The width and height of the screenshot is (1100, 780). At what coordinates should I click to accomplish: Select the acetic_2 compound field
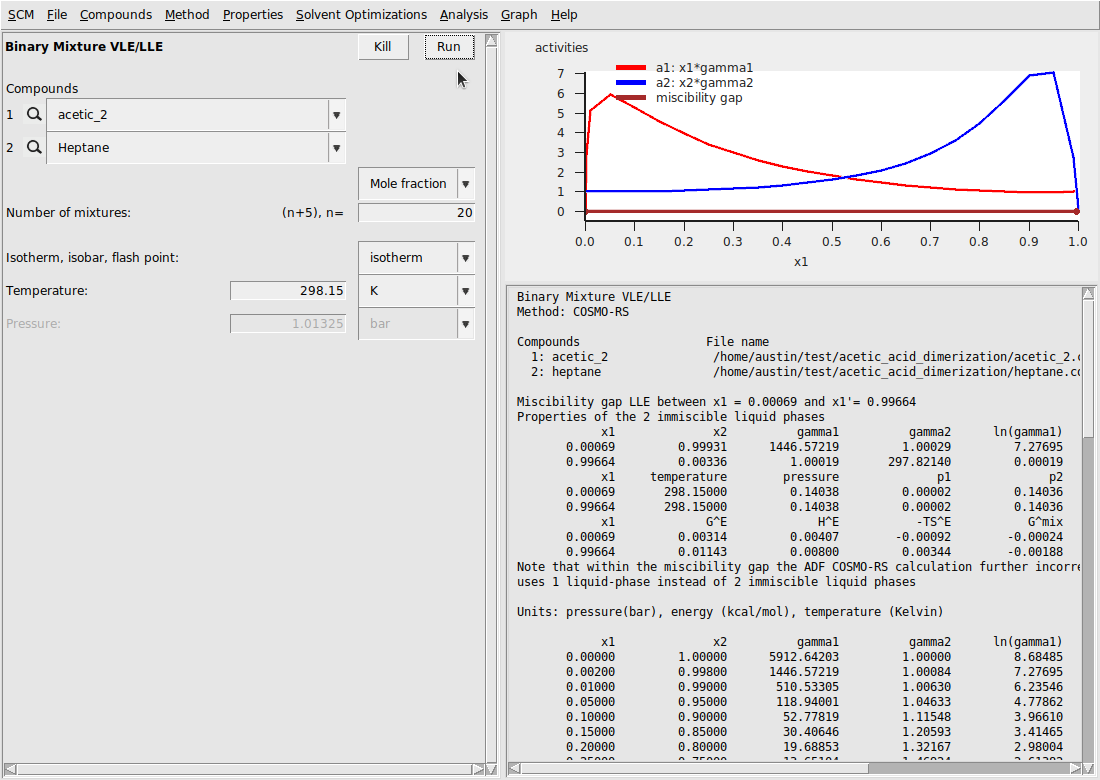tap(187, 115)
